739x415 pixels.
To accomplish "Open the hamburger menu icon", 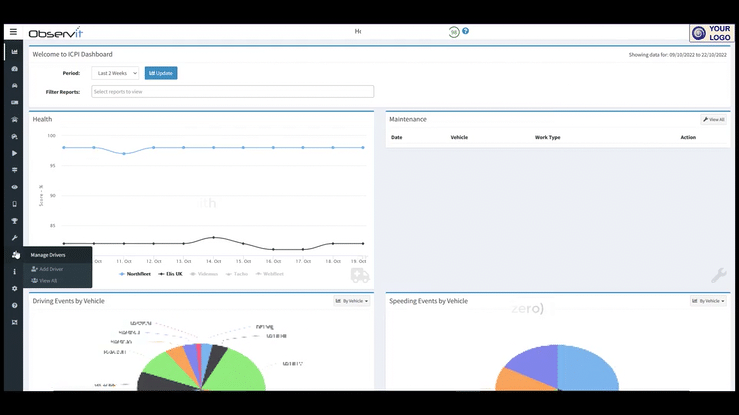I will coord(13,32).
